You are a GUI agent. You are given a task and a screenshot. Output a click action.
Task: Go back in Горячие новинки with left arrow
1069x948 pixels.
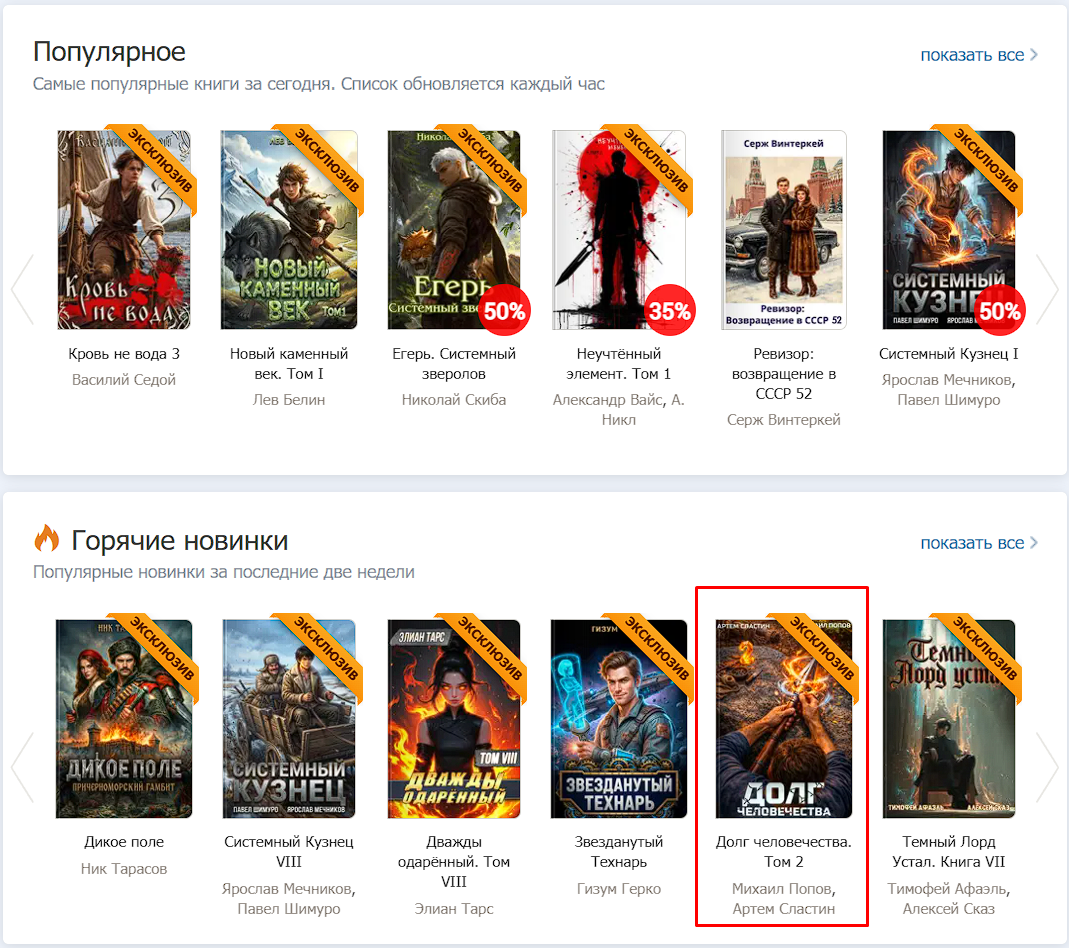coord(22,768)
